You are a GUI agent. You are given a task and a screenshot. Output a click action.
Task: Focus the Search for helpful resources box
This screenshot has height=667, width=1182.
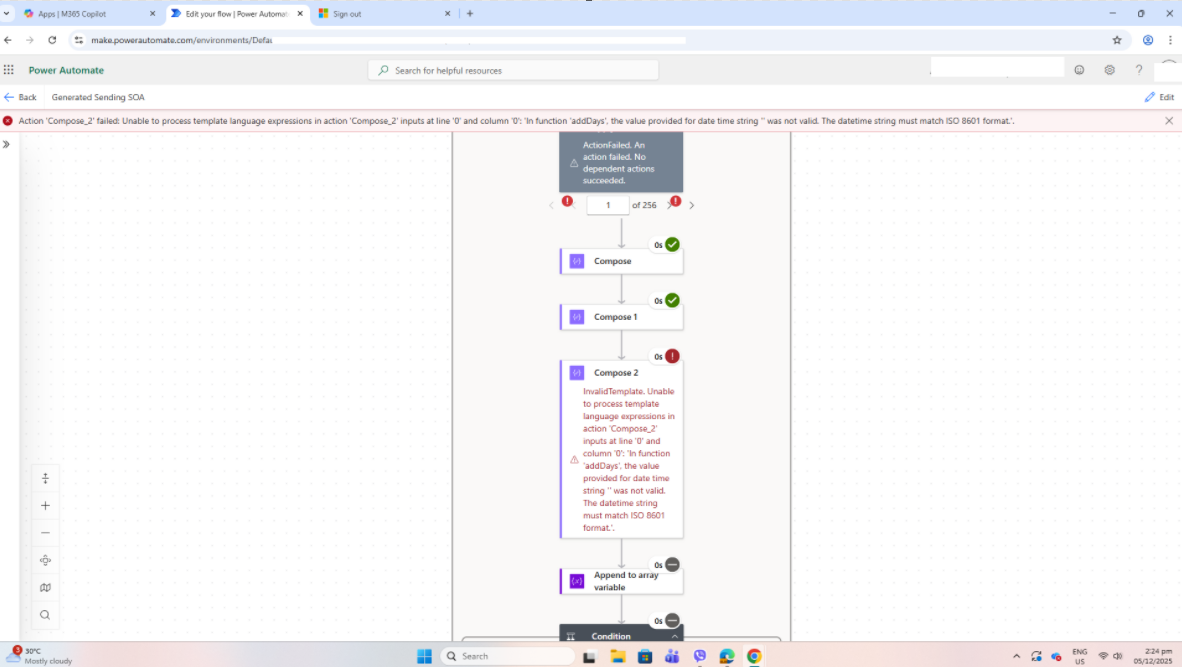tap(513, 70)
